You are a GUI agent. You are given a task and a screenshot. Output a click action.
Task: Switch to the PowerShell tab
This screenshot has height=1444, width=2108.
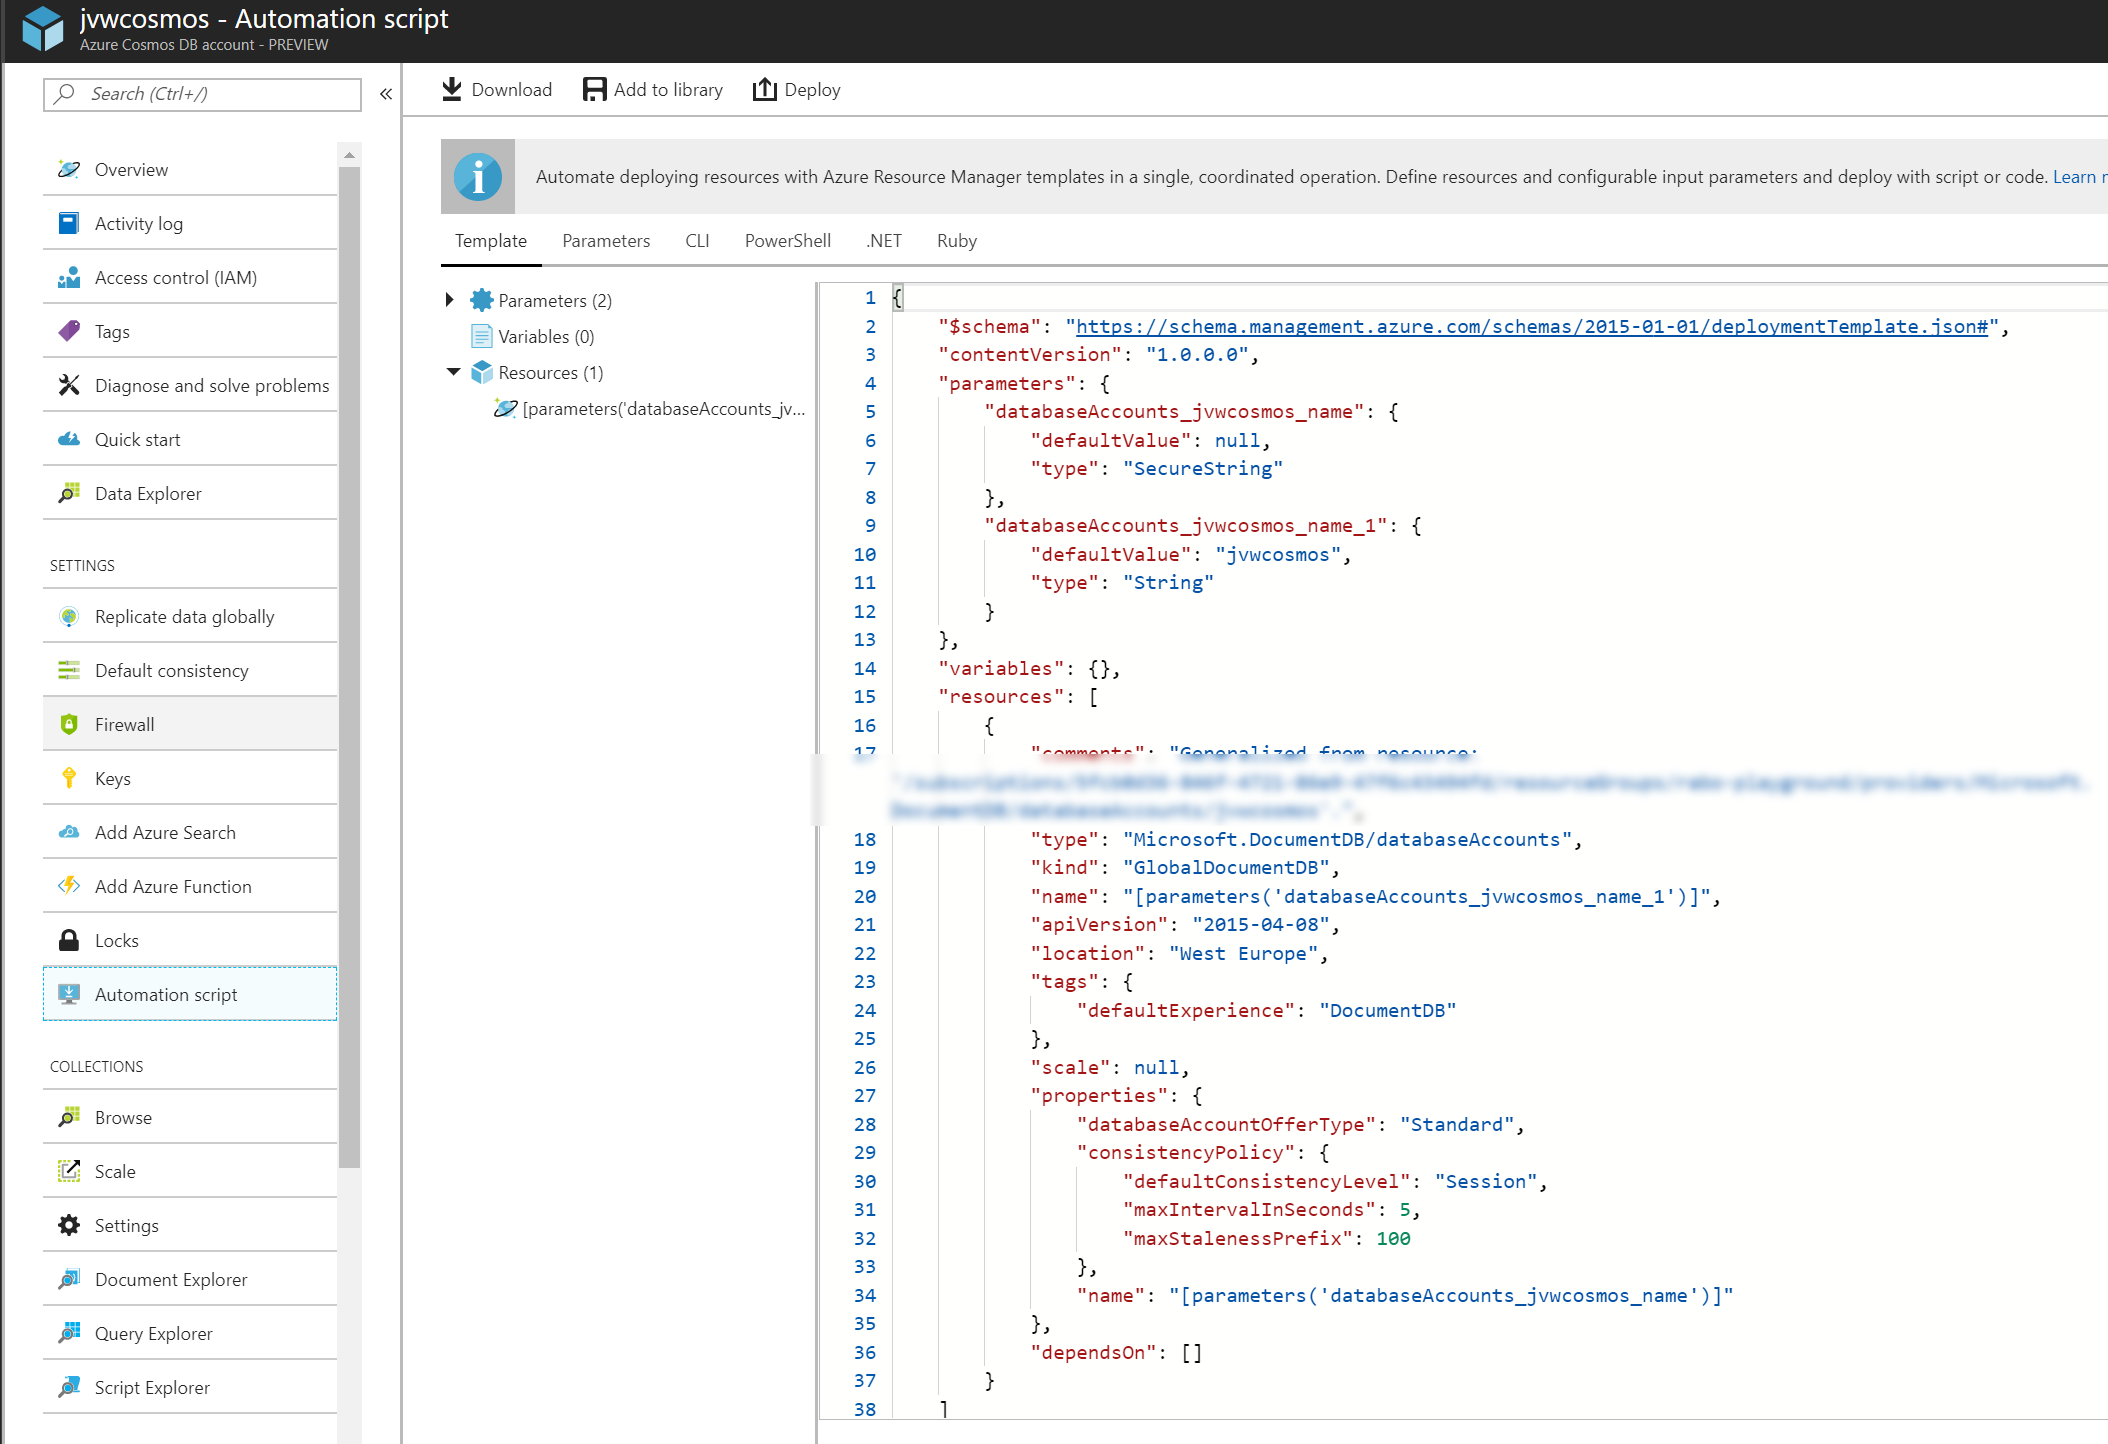pos(787,241)
